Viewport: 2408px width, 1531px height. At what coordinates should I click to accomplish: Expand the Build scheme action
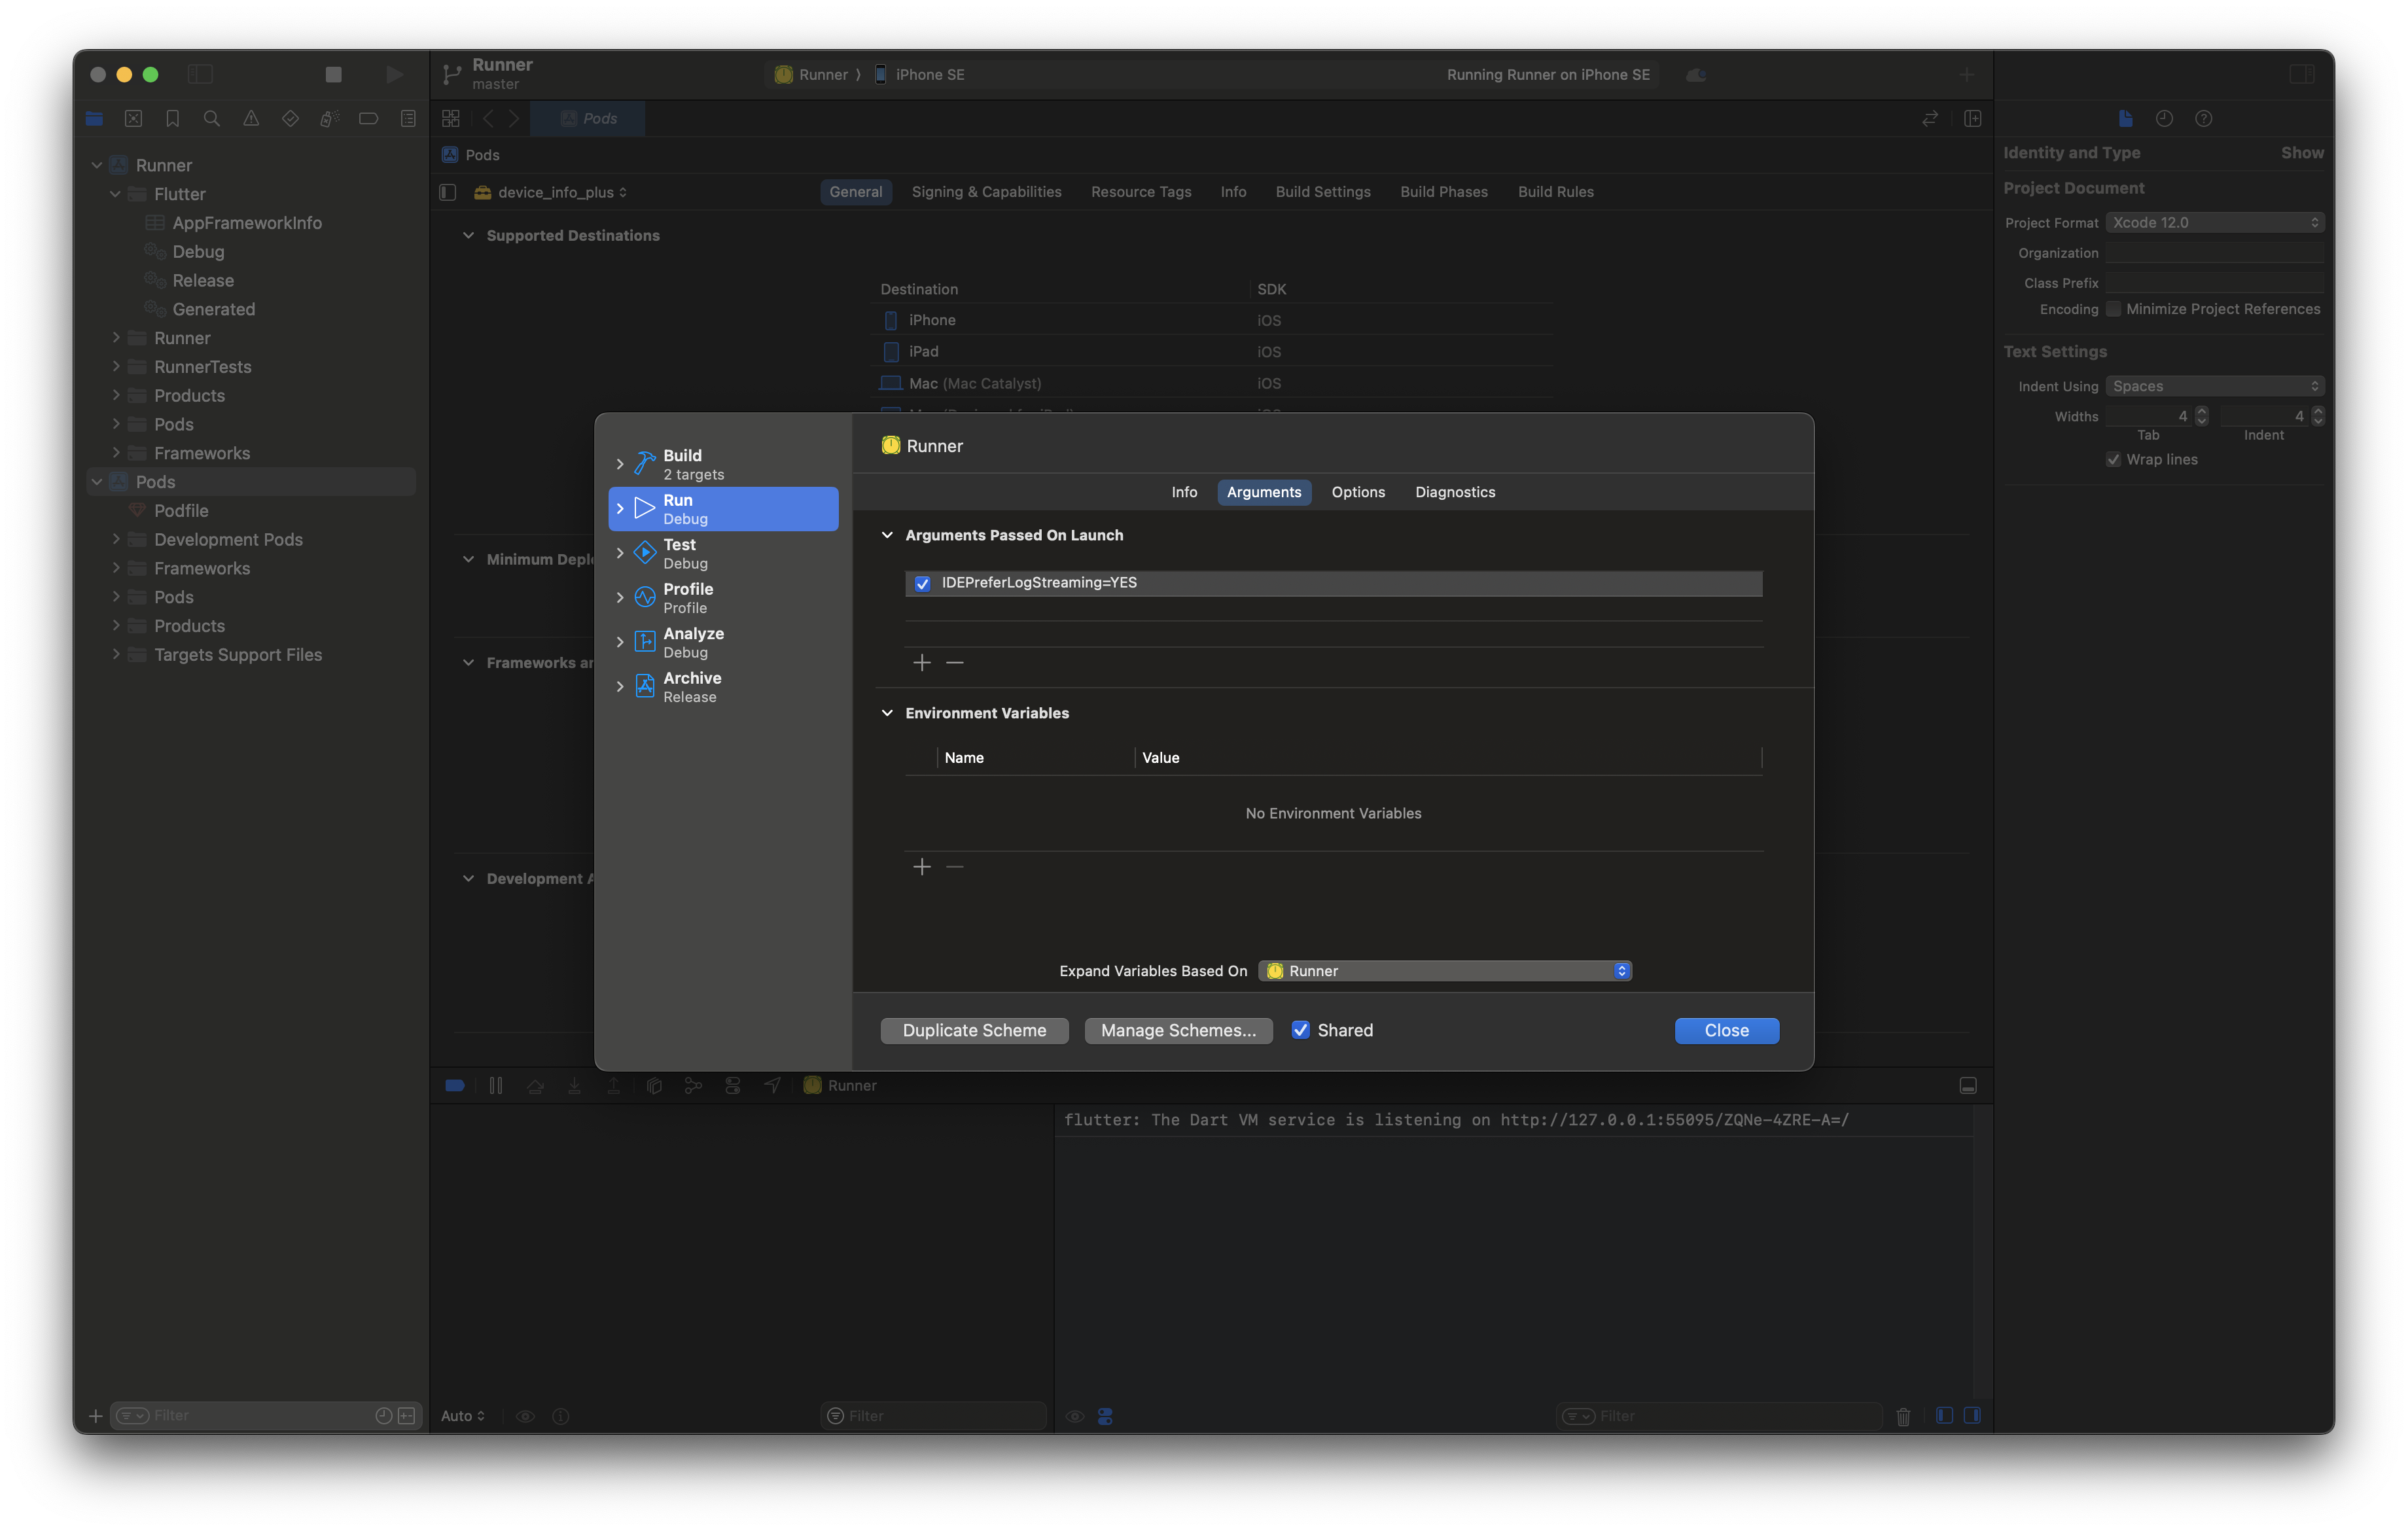pyautogui.click(x=620, y=464)
